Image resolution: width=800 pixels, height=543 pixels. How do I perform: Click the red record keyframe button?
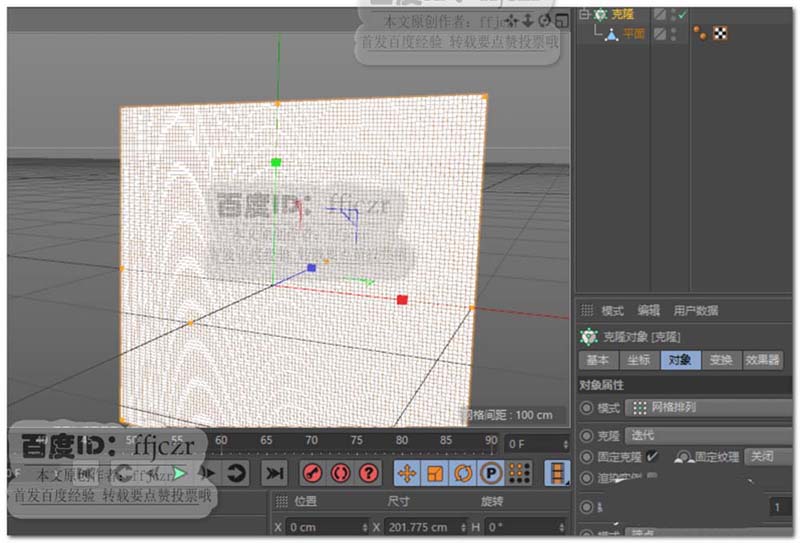(312, 474)
